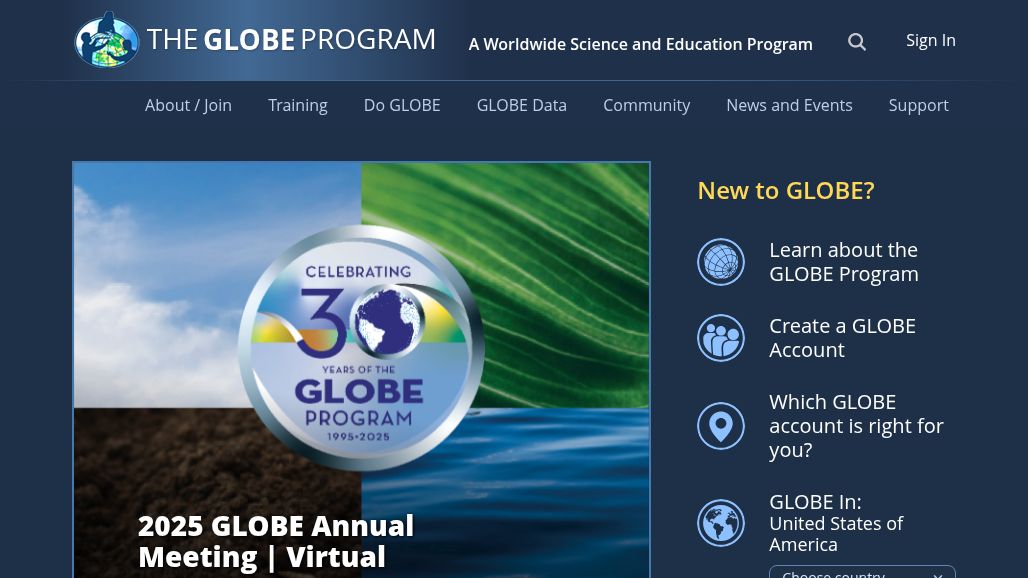1028x578 pixels.
Task: Click the GLOBE Program logo icon
Action: click(107, 39)
